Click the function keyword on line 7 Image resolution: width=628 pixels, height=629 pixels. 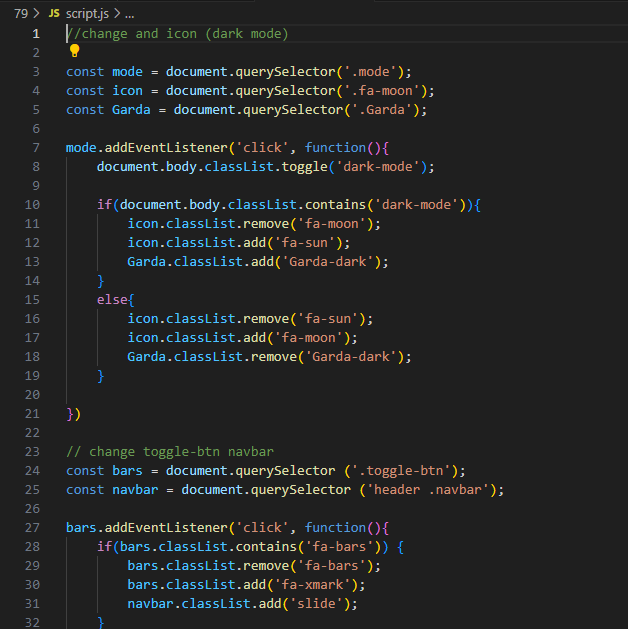tap(335, 148)
